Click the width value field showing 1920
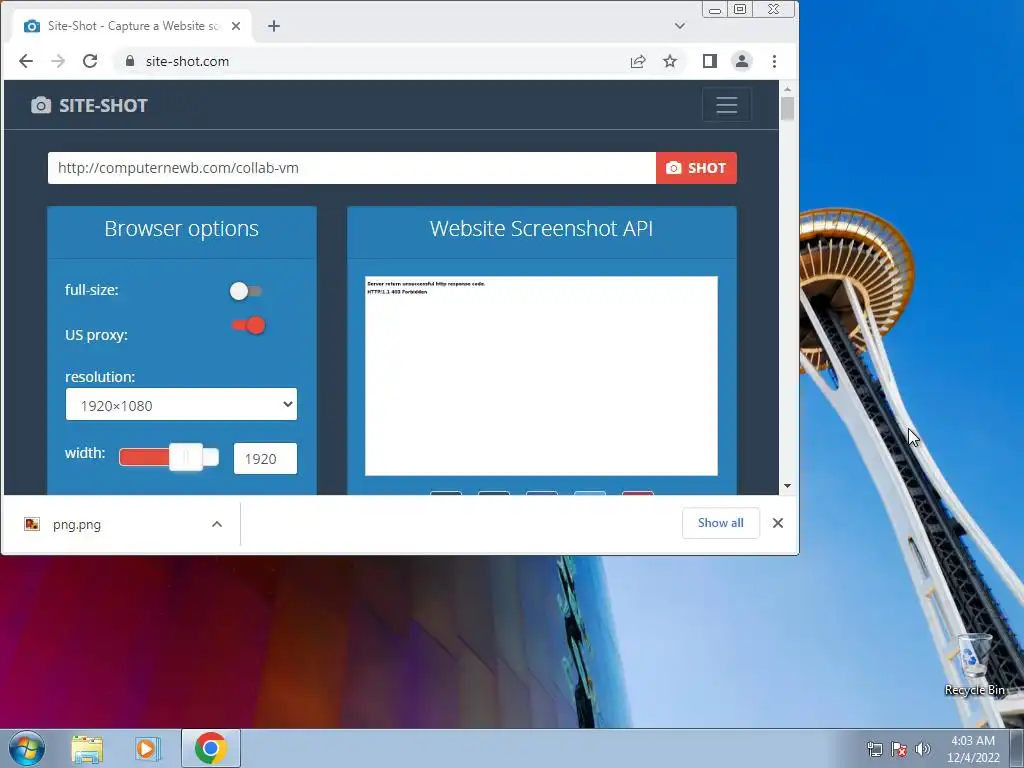The height and width of the screenshot is (768, 1024). [x=265, y=458]
